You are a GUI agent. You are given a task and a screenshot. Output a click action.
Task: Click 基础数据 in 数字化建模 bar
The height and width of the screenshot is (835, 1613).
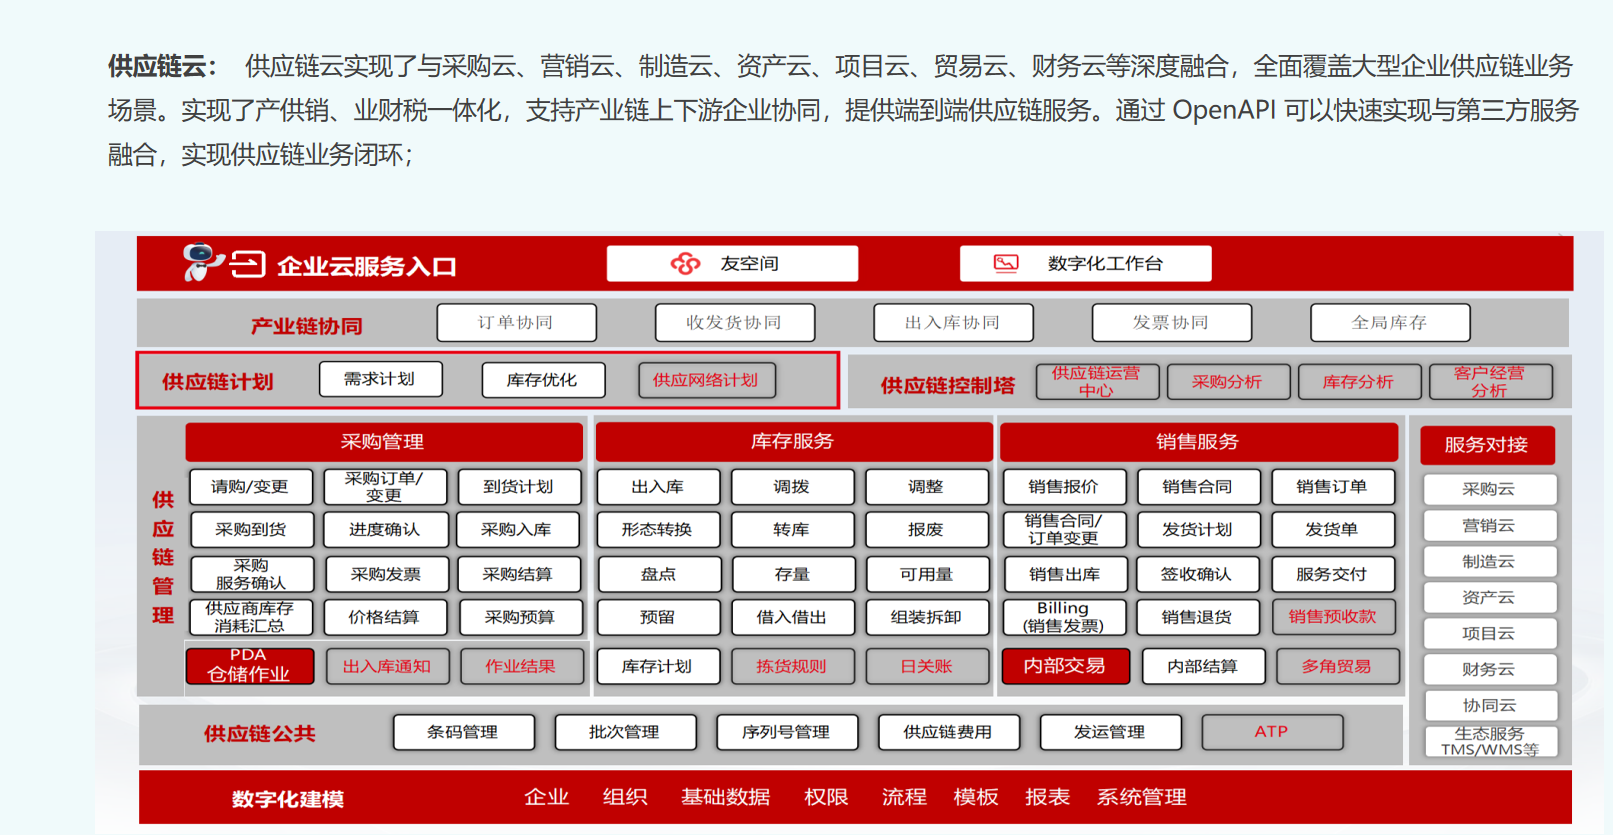tap(726, 797)
